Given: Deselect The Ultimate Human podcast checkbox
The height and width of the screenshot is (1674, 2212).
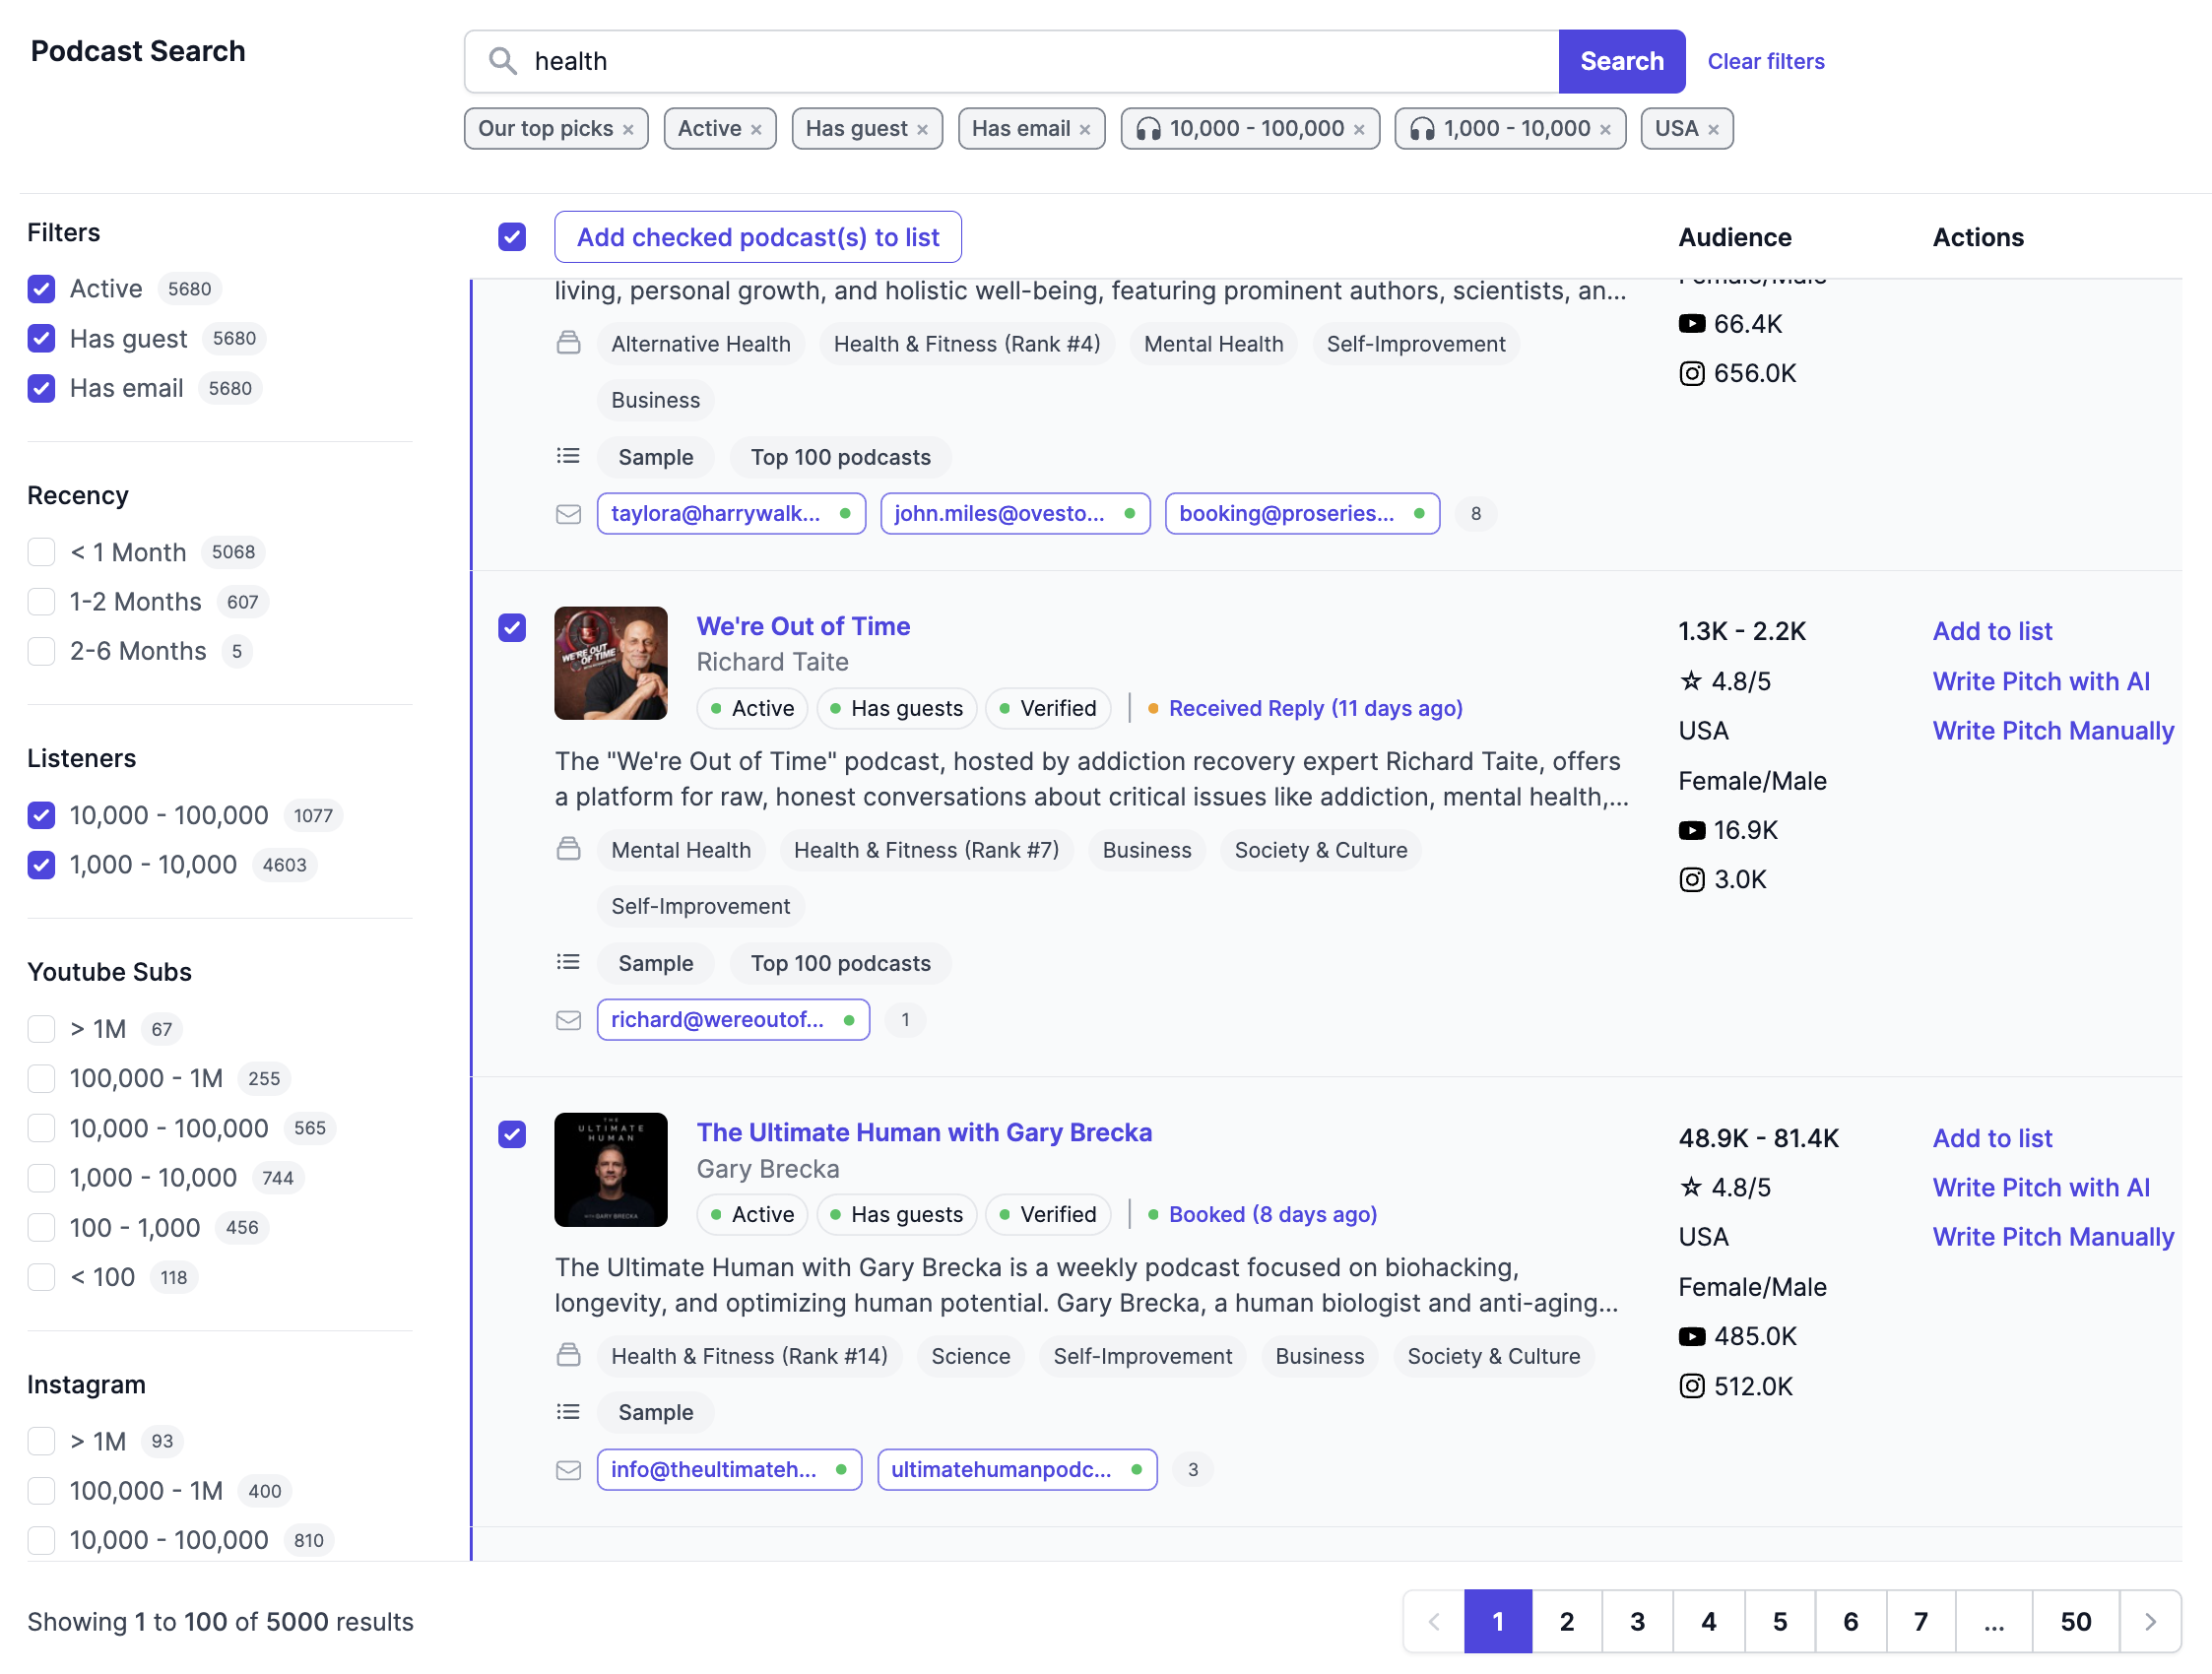Looking at the screenshot, I should (512, 1135).
